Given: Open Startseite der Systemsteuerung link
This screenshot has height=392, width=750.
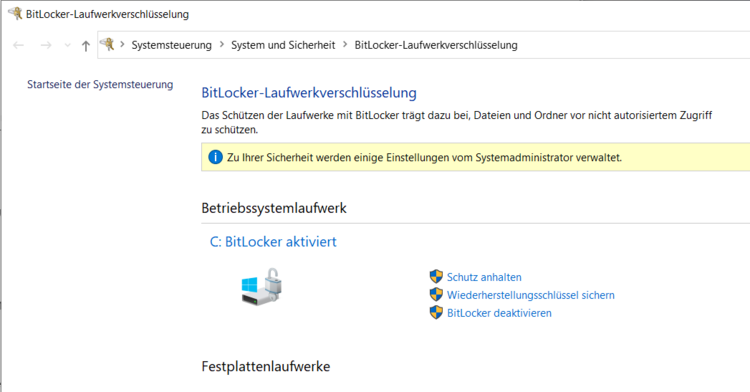Looking at the screenshot, I should click(100, 85).
